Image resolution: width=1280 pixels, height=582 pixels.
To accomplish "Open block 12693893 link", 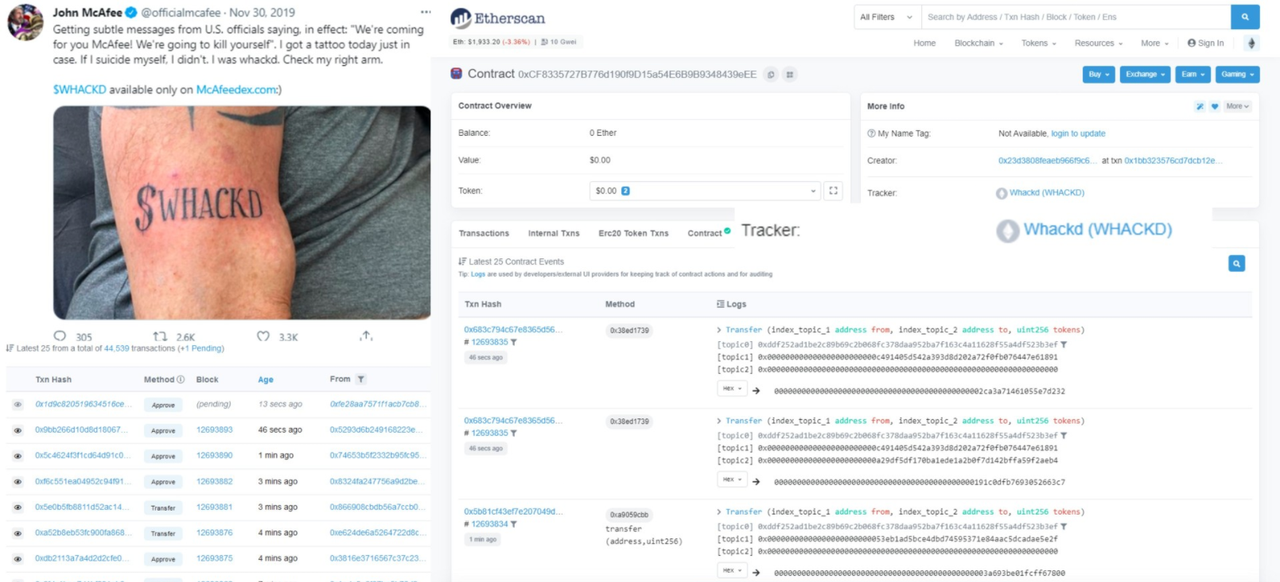I will coord(214,430).
